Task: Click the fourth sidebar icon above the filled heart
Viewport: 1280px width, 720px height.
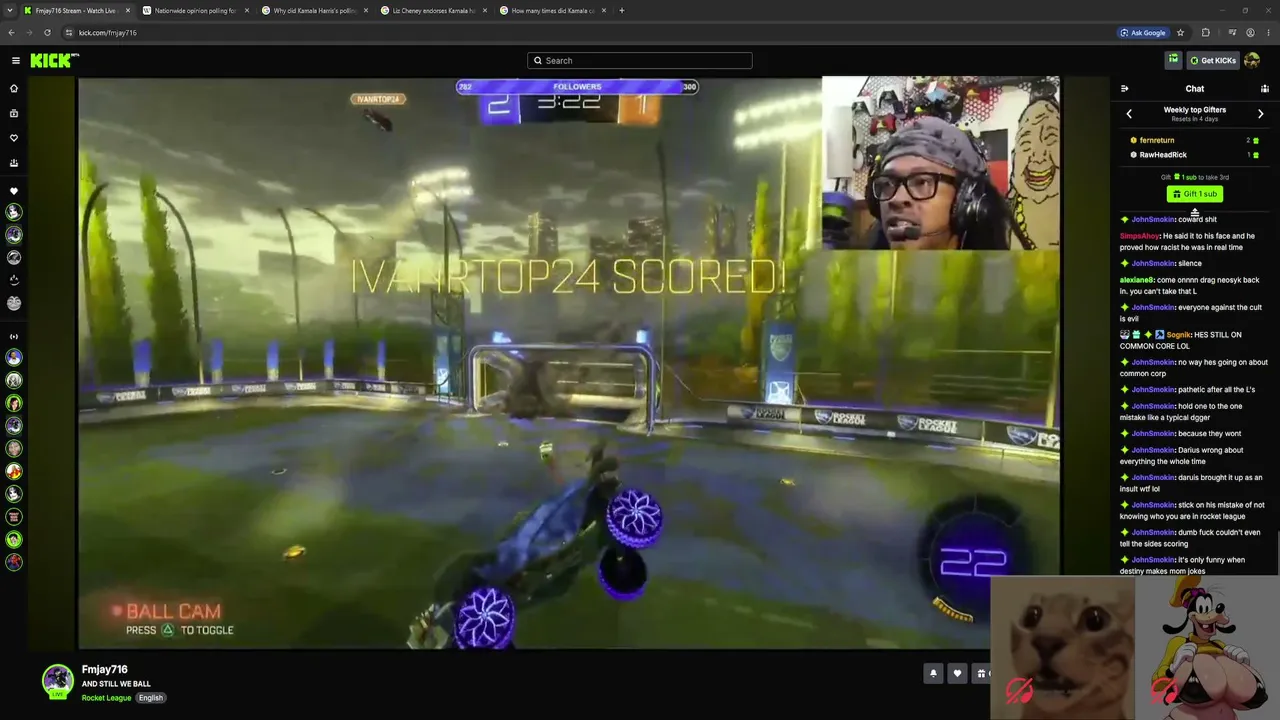Action: point(14,163)
